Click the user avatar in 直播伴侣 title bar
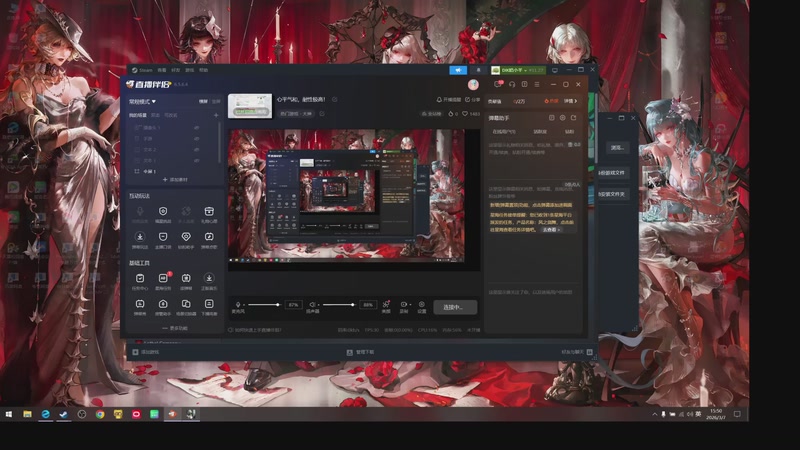This screenshot has width=800, height=450. tap(473, 84)
